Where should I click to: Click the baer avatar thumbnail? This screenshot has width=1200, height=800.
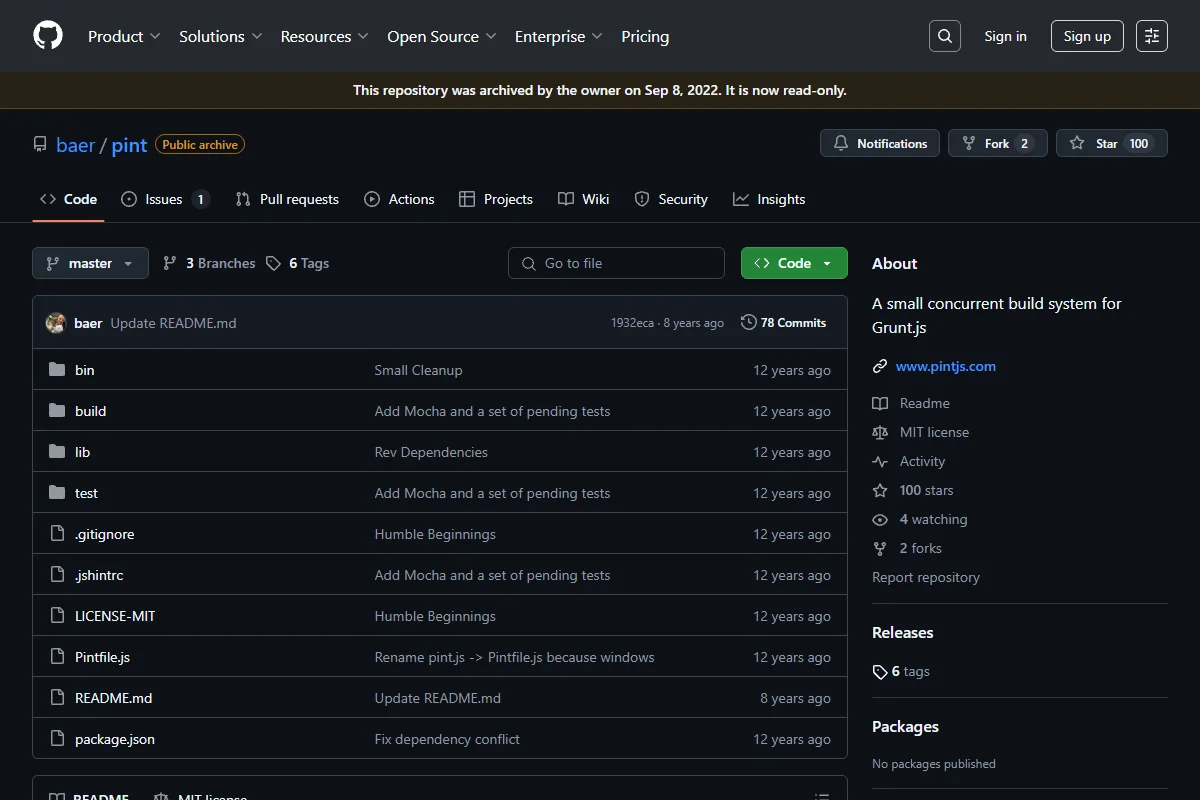click(x=56, y=323)
